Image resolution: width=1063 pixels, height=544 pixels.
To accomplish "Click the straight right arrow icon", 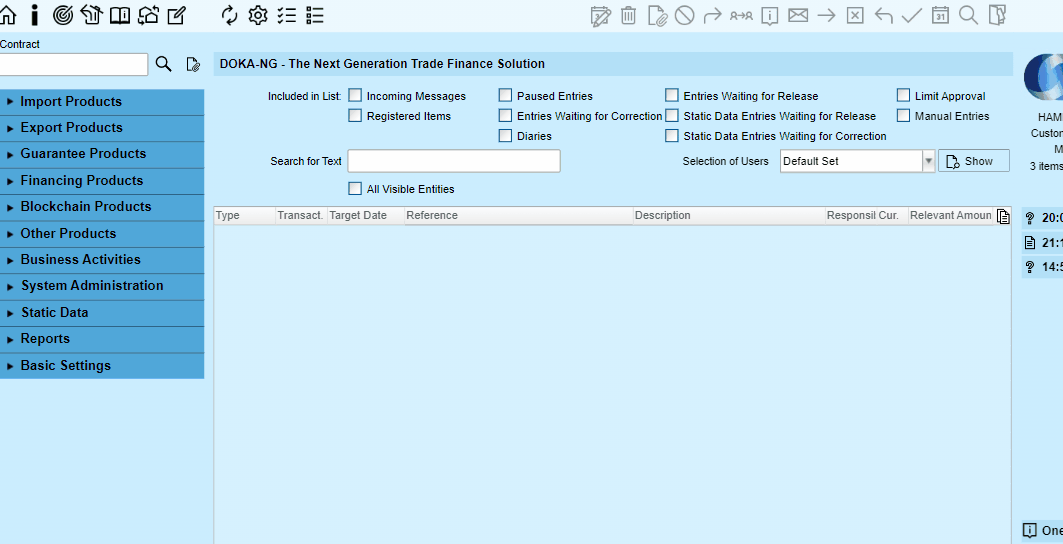I will point(826,15).
